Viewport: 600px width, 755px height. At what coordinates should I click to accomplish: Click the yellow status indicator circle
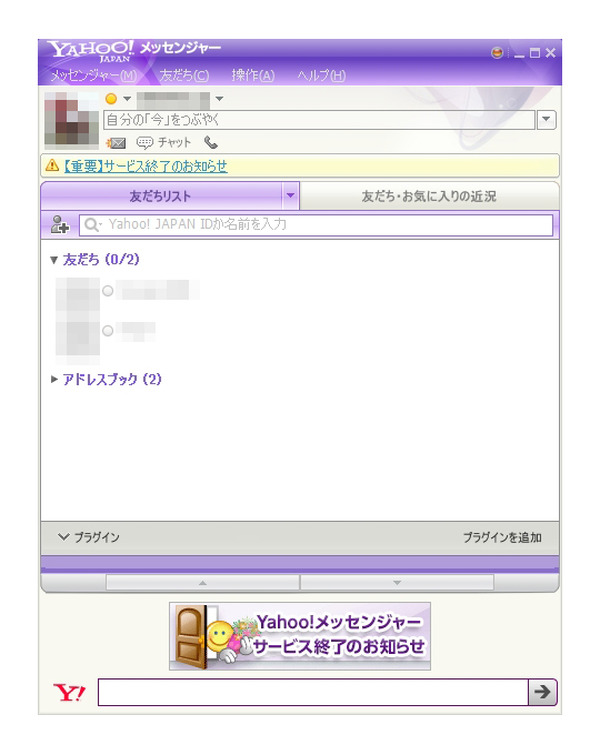[111, 99]
